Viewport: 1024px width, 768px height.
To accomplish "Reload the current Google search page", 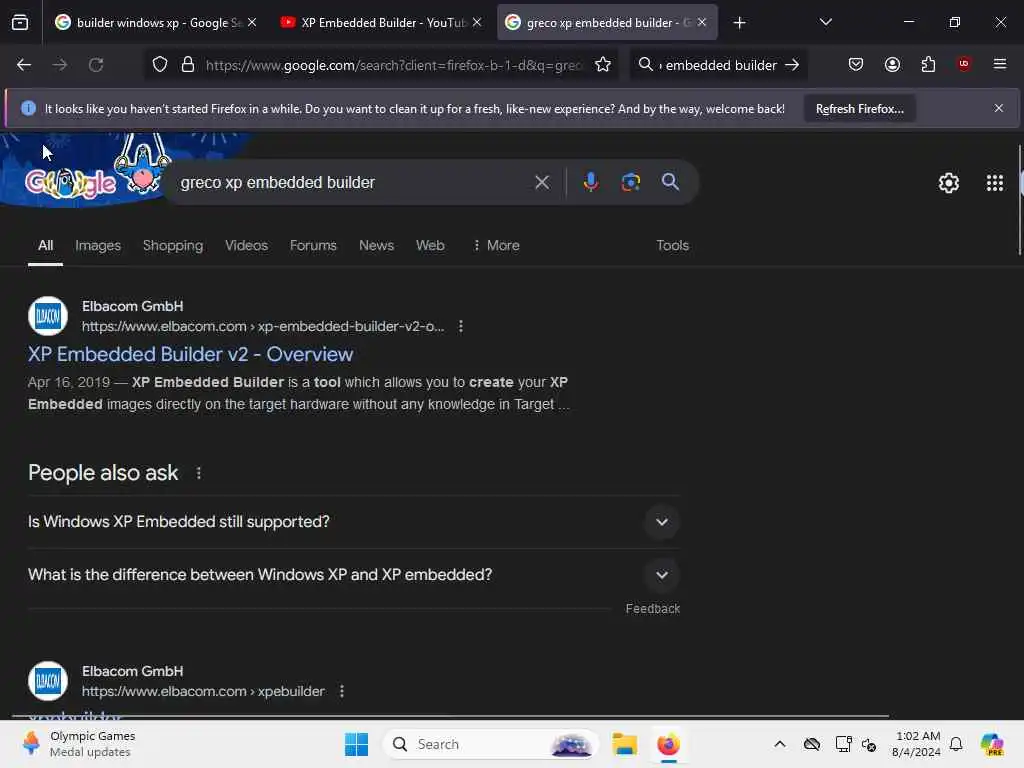I will tap(96, 65).
